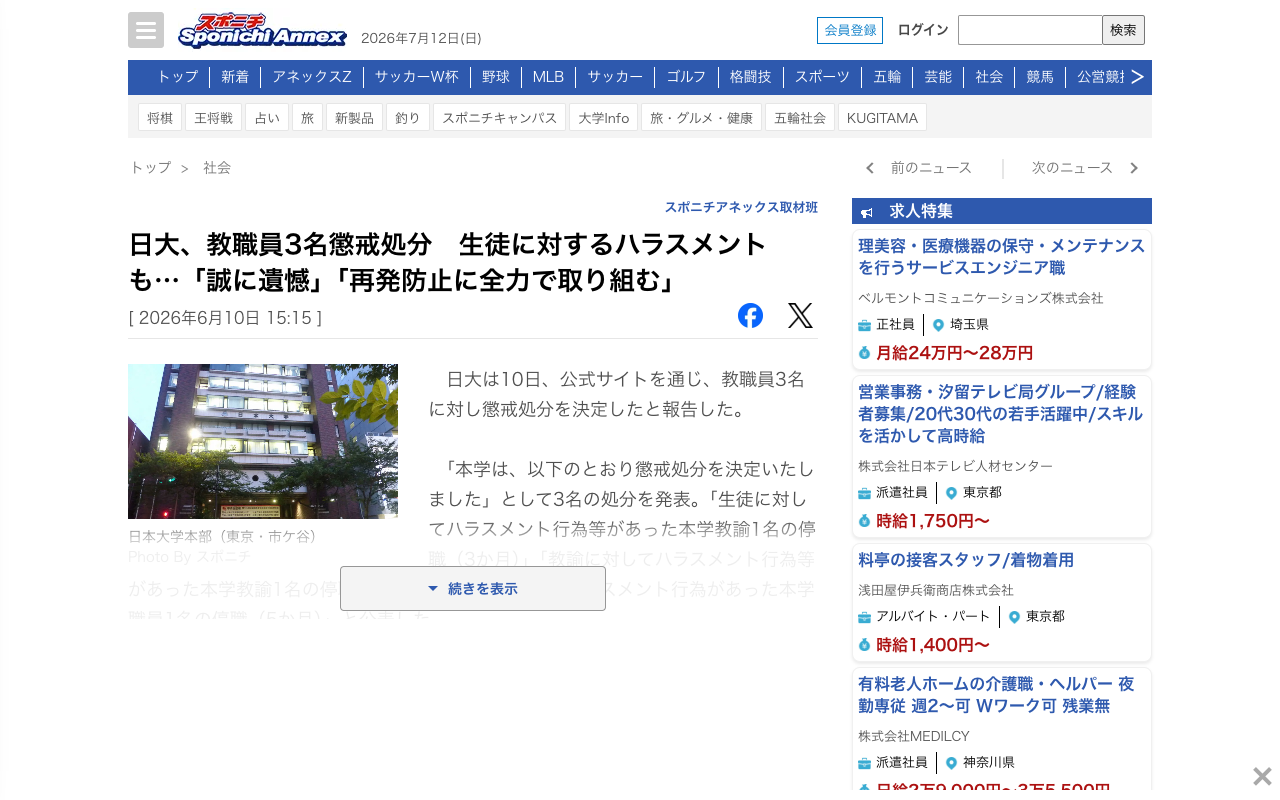Click トップ in the breadcrumb
1280x800 pixels.
click(x=150, y=168)
